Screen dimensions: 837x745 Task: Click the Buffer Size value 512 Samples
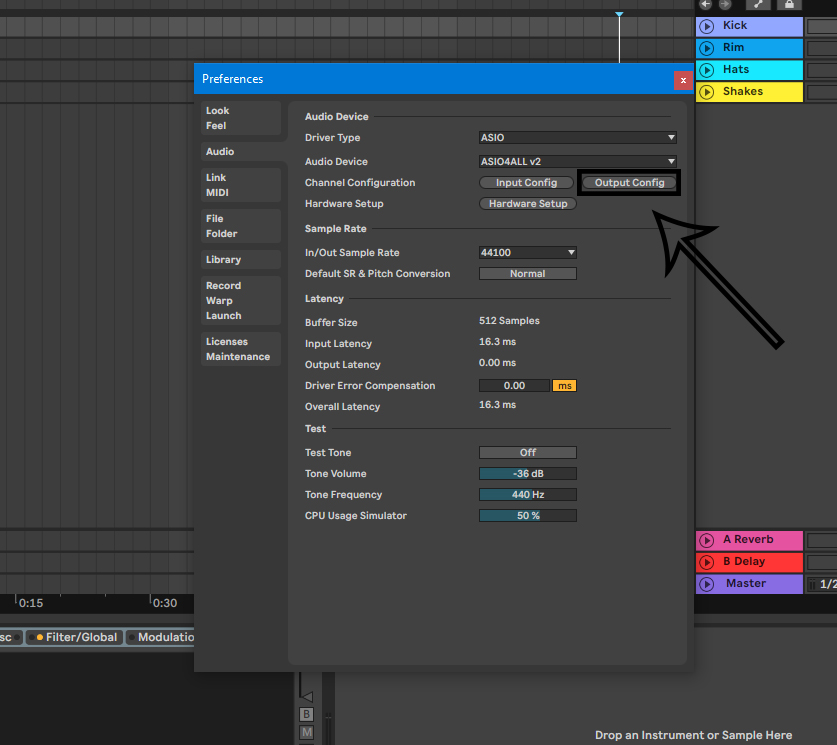coord(509,321)
